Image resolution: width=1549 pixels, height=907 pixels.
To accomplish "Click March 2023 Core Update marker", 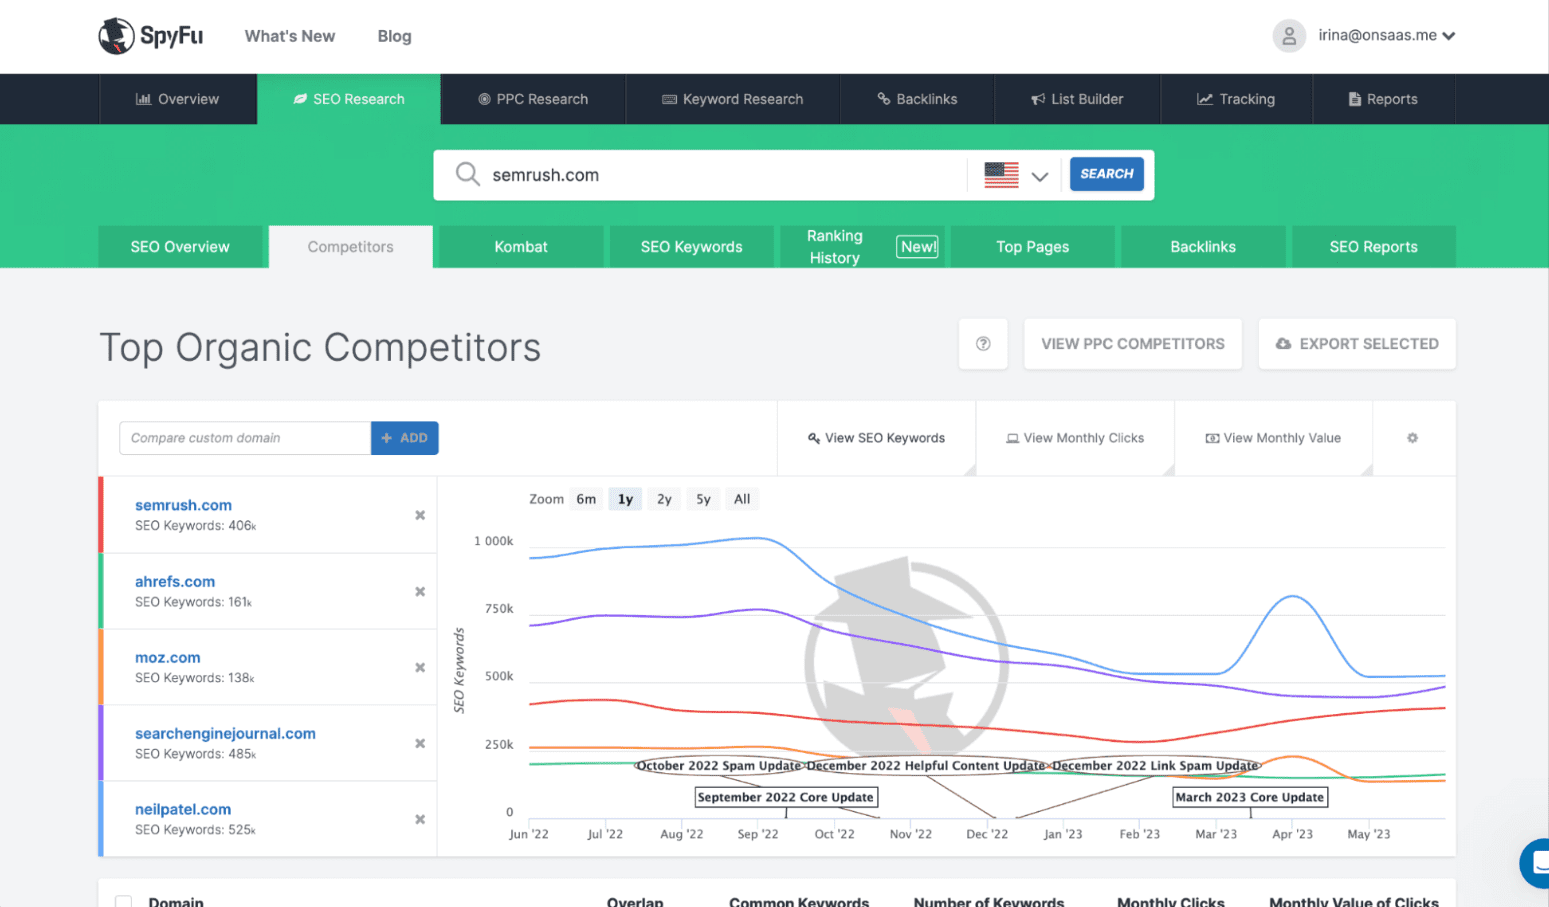I will coord(1250,797).
